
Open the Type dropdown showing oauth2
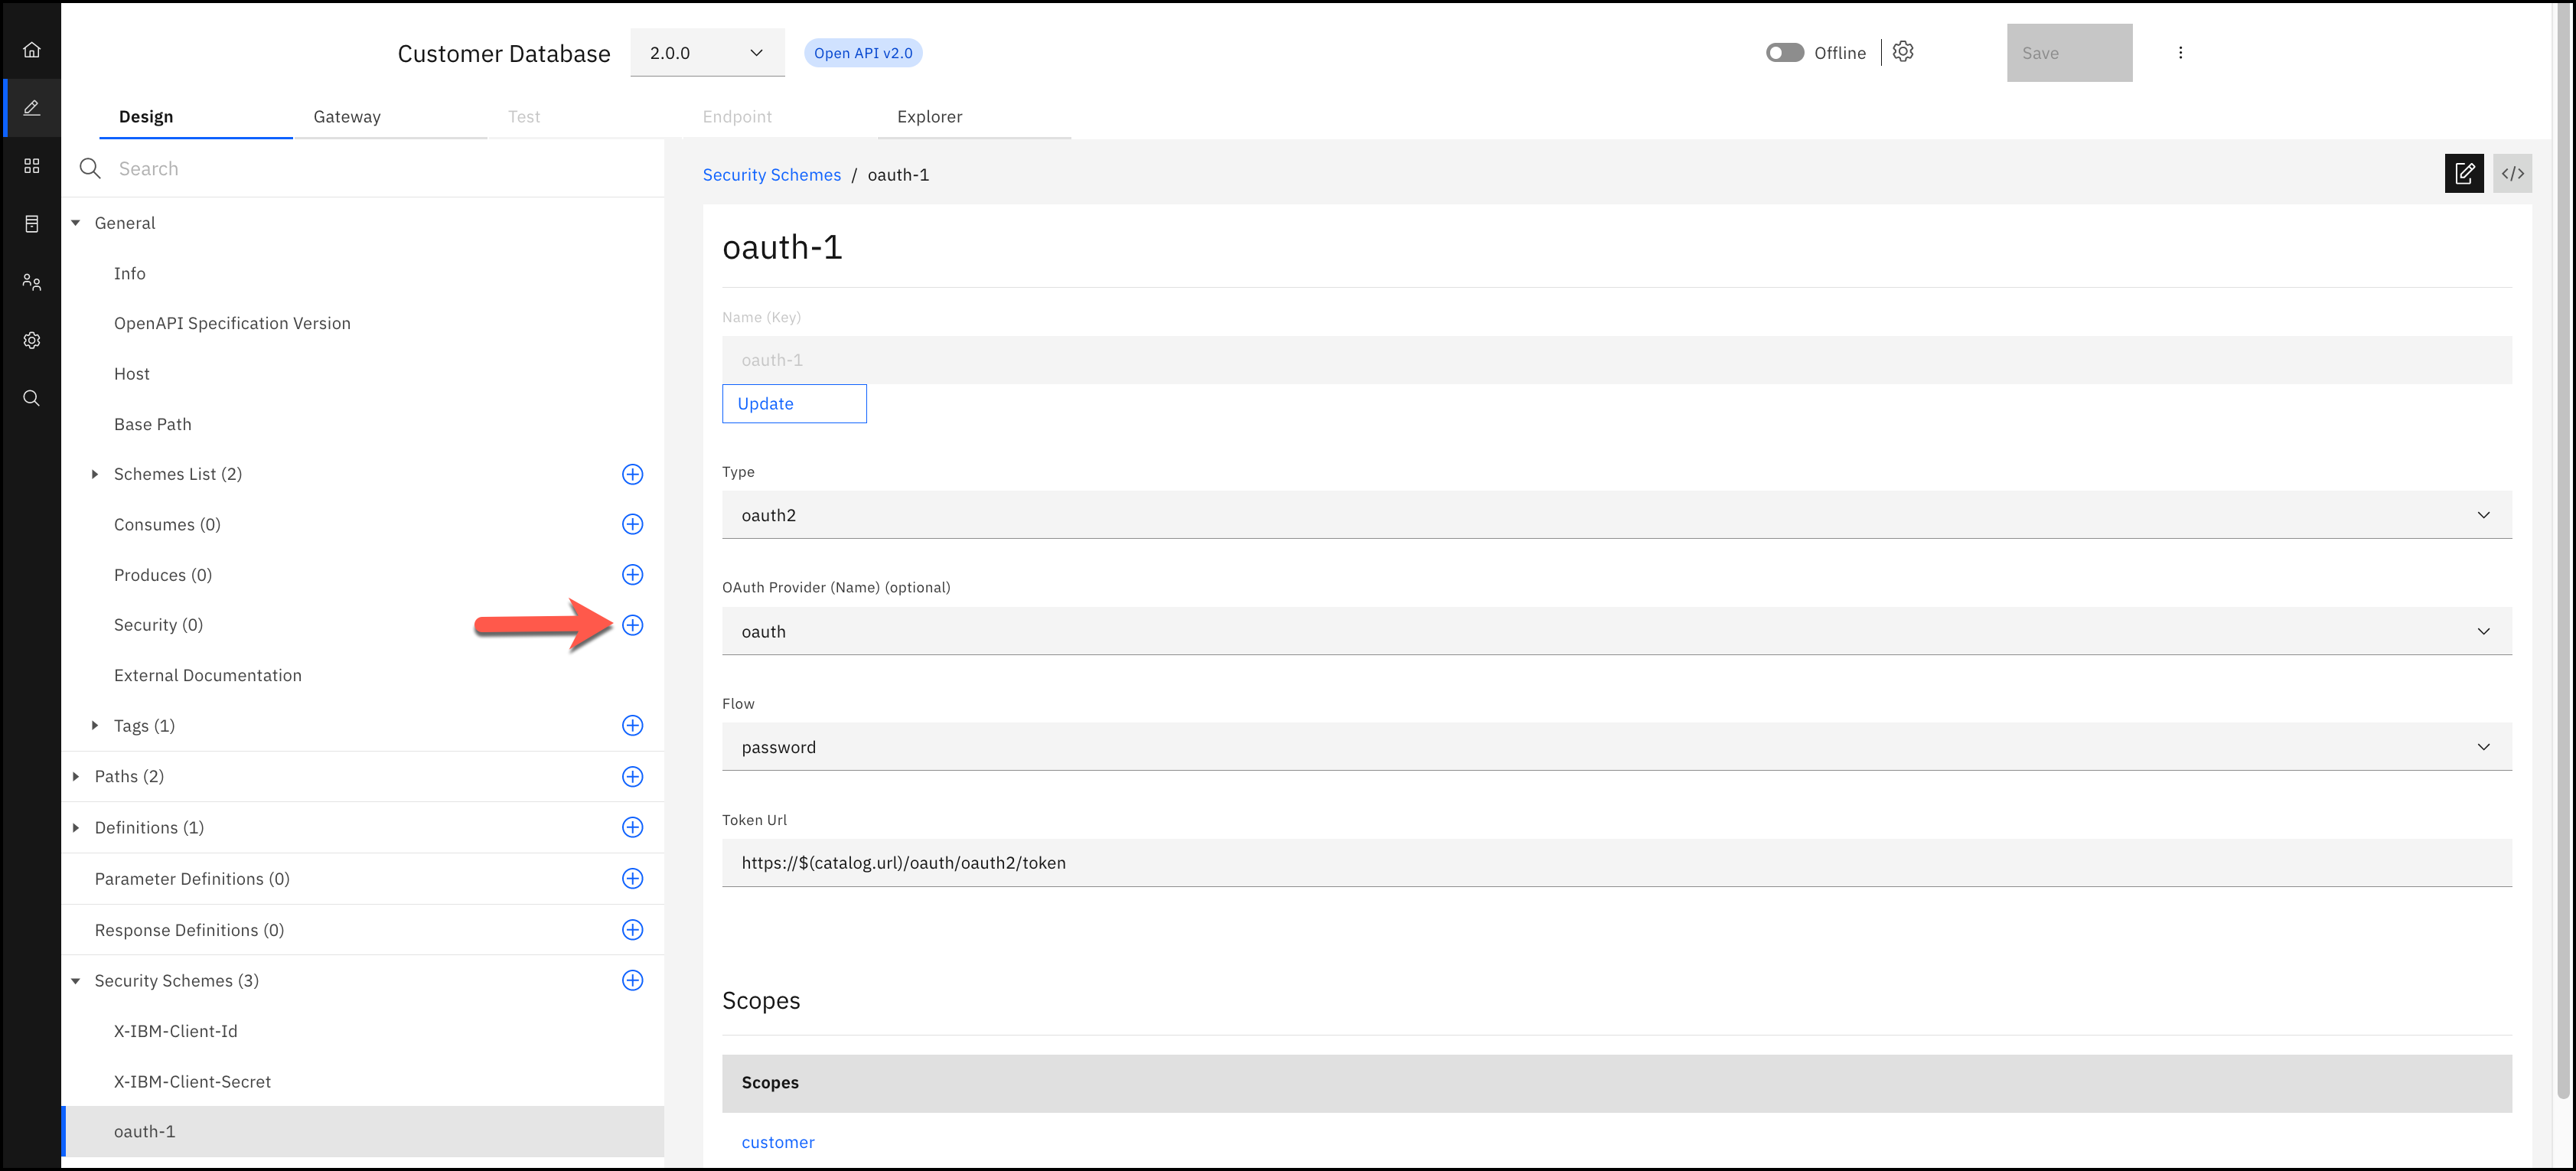coord(1616,514)
